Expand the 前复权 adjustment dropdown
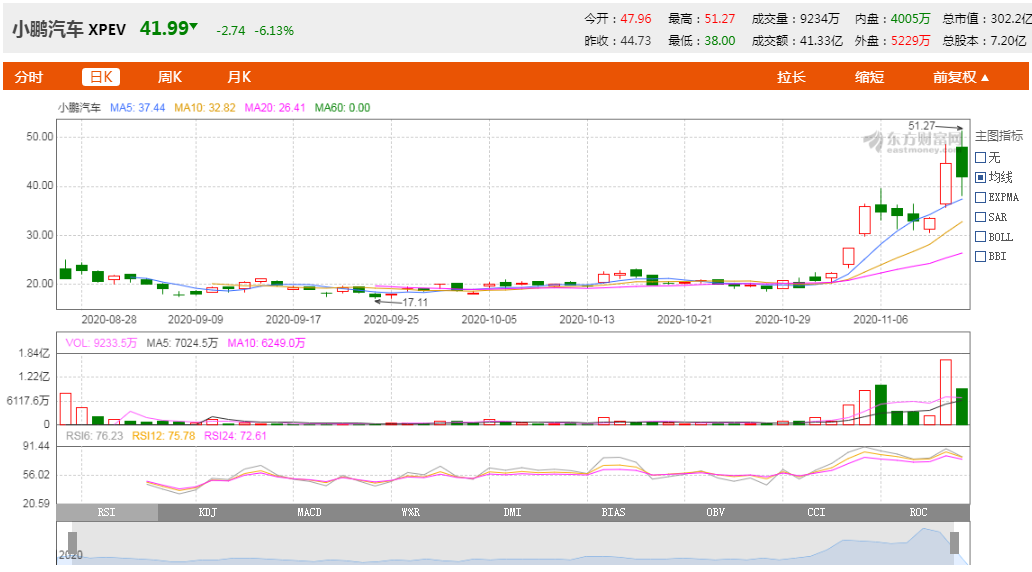Image resolution: width=1032 pixels, height=572 pixels. click(961, 77)
